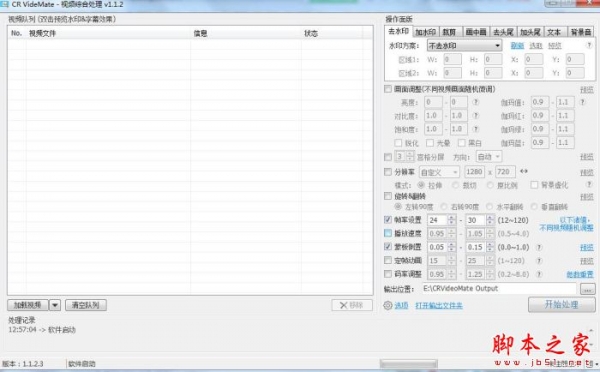Switch to the 画中画 tab
The image size is (600, 372).
(476, 32)
